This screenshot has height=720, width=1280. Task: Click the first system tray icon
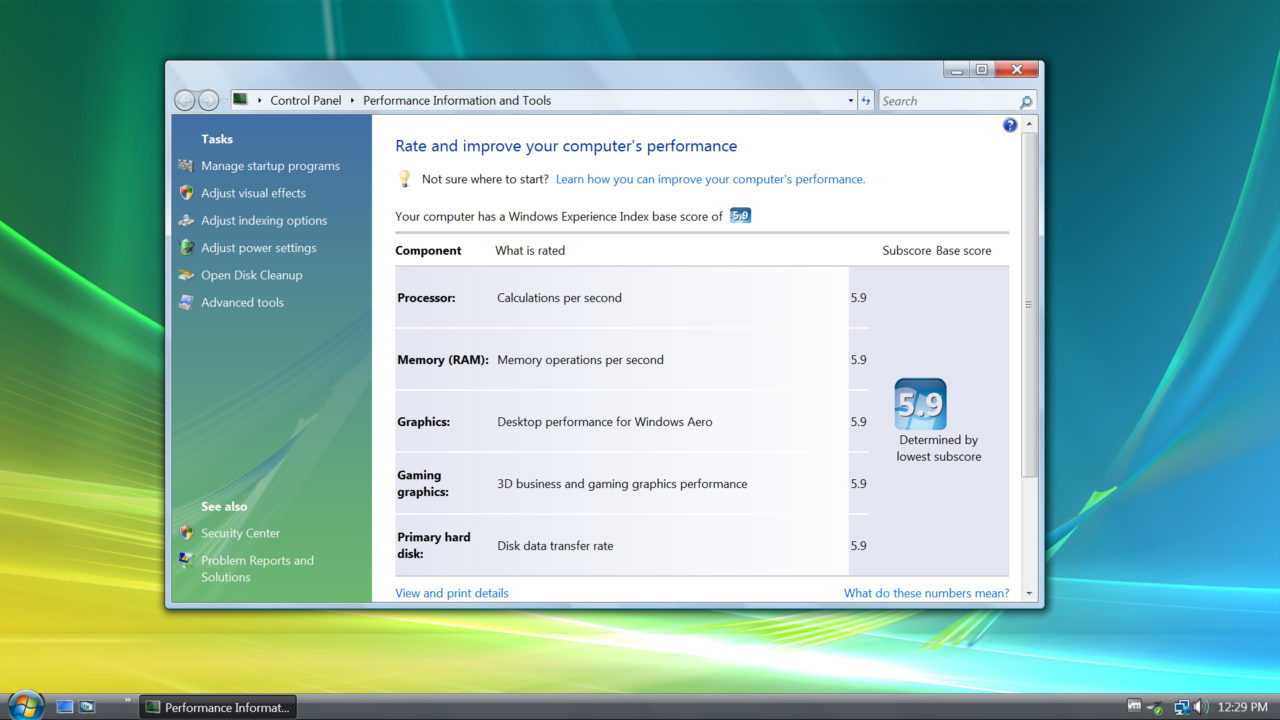(x=1134, y=706)
